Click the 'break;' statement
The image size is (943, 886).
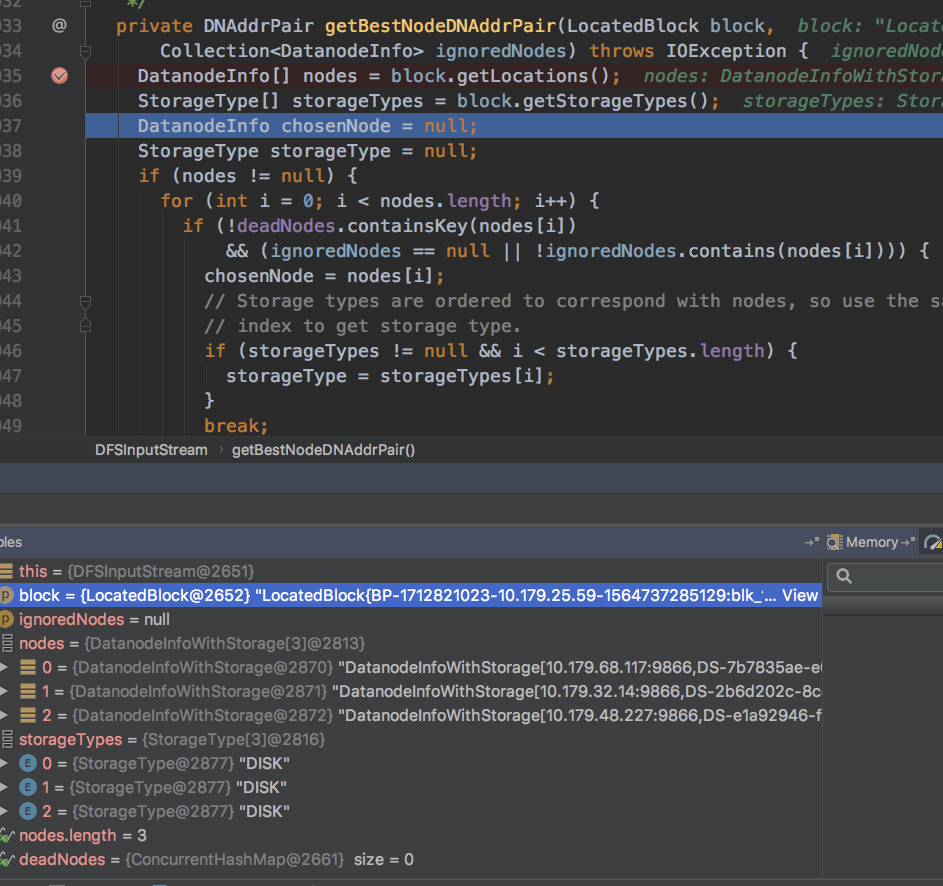pyautogui.click(x=236, y=426)
